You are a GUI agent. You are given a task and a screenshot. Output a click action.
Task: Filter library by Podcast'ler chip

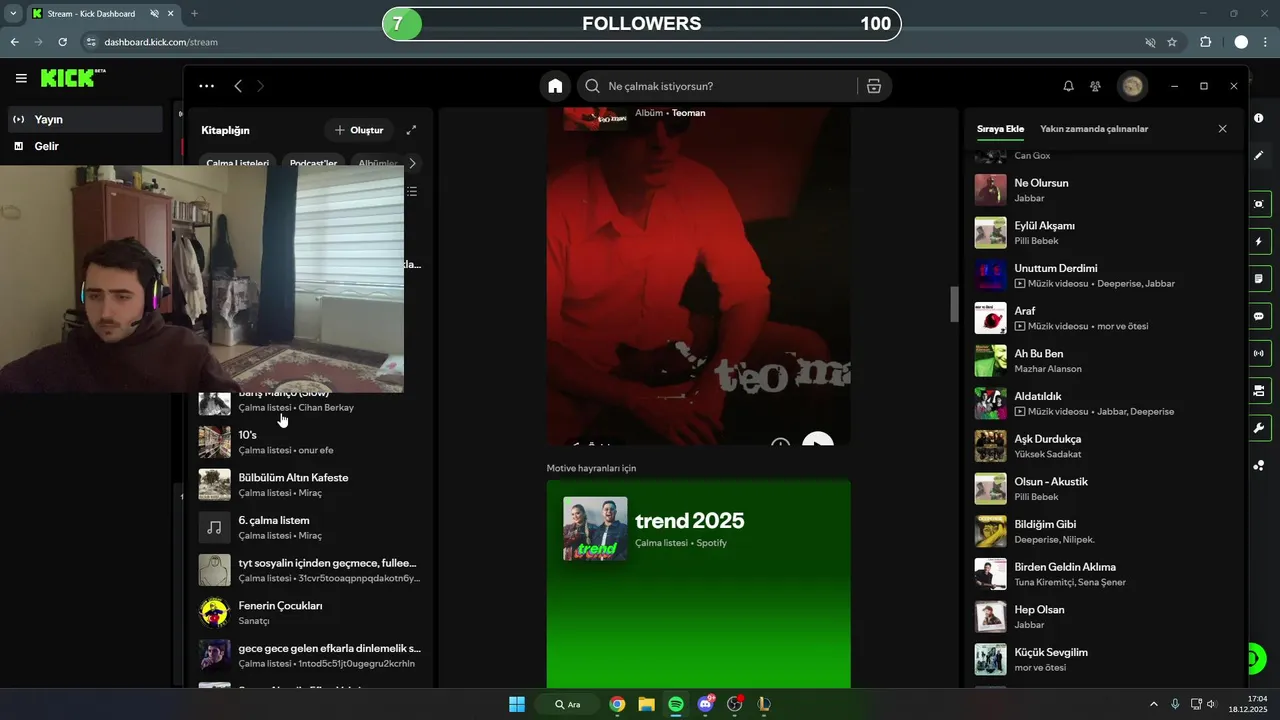click(x=313, y=163)
